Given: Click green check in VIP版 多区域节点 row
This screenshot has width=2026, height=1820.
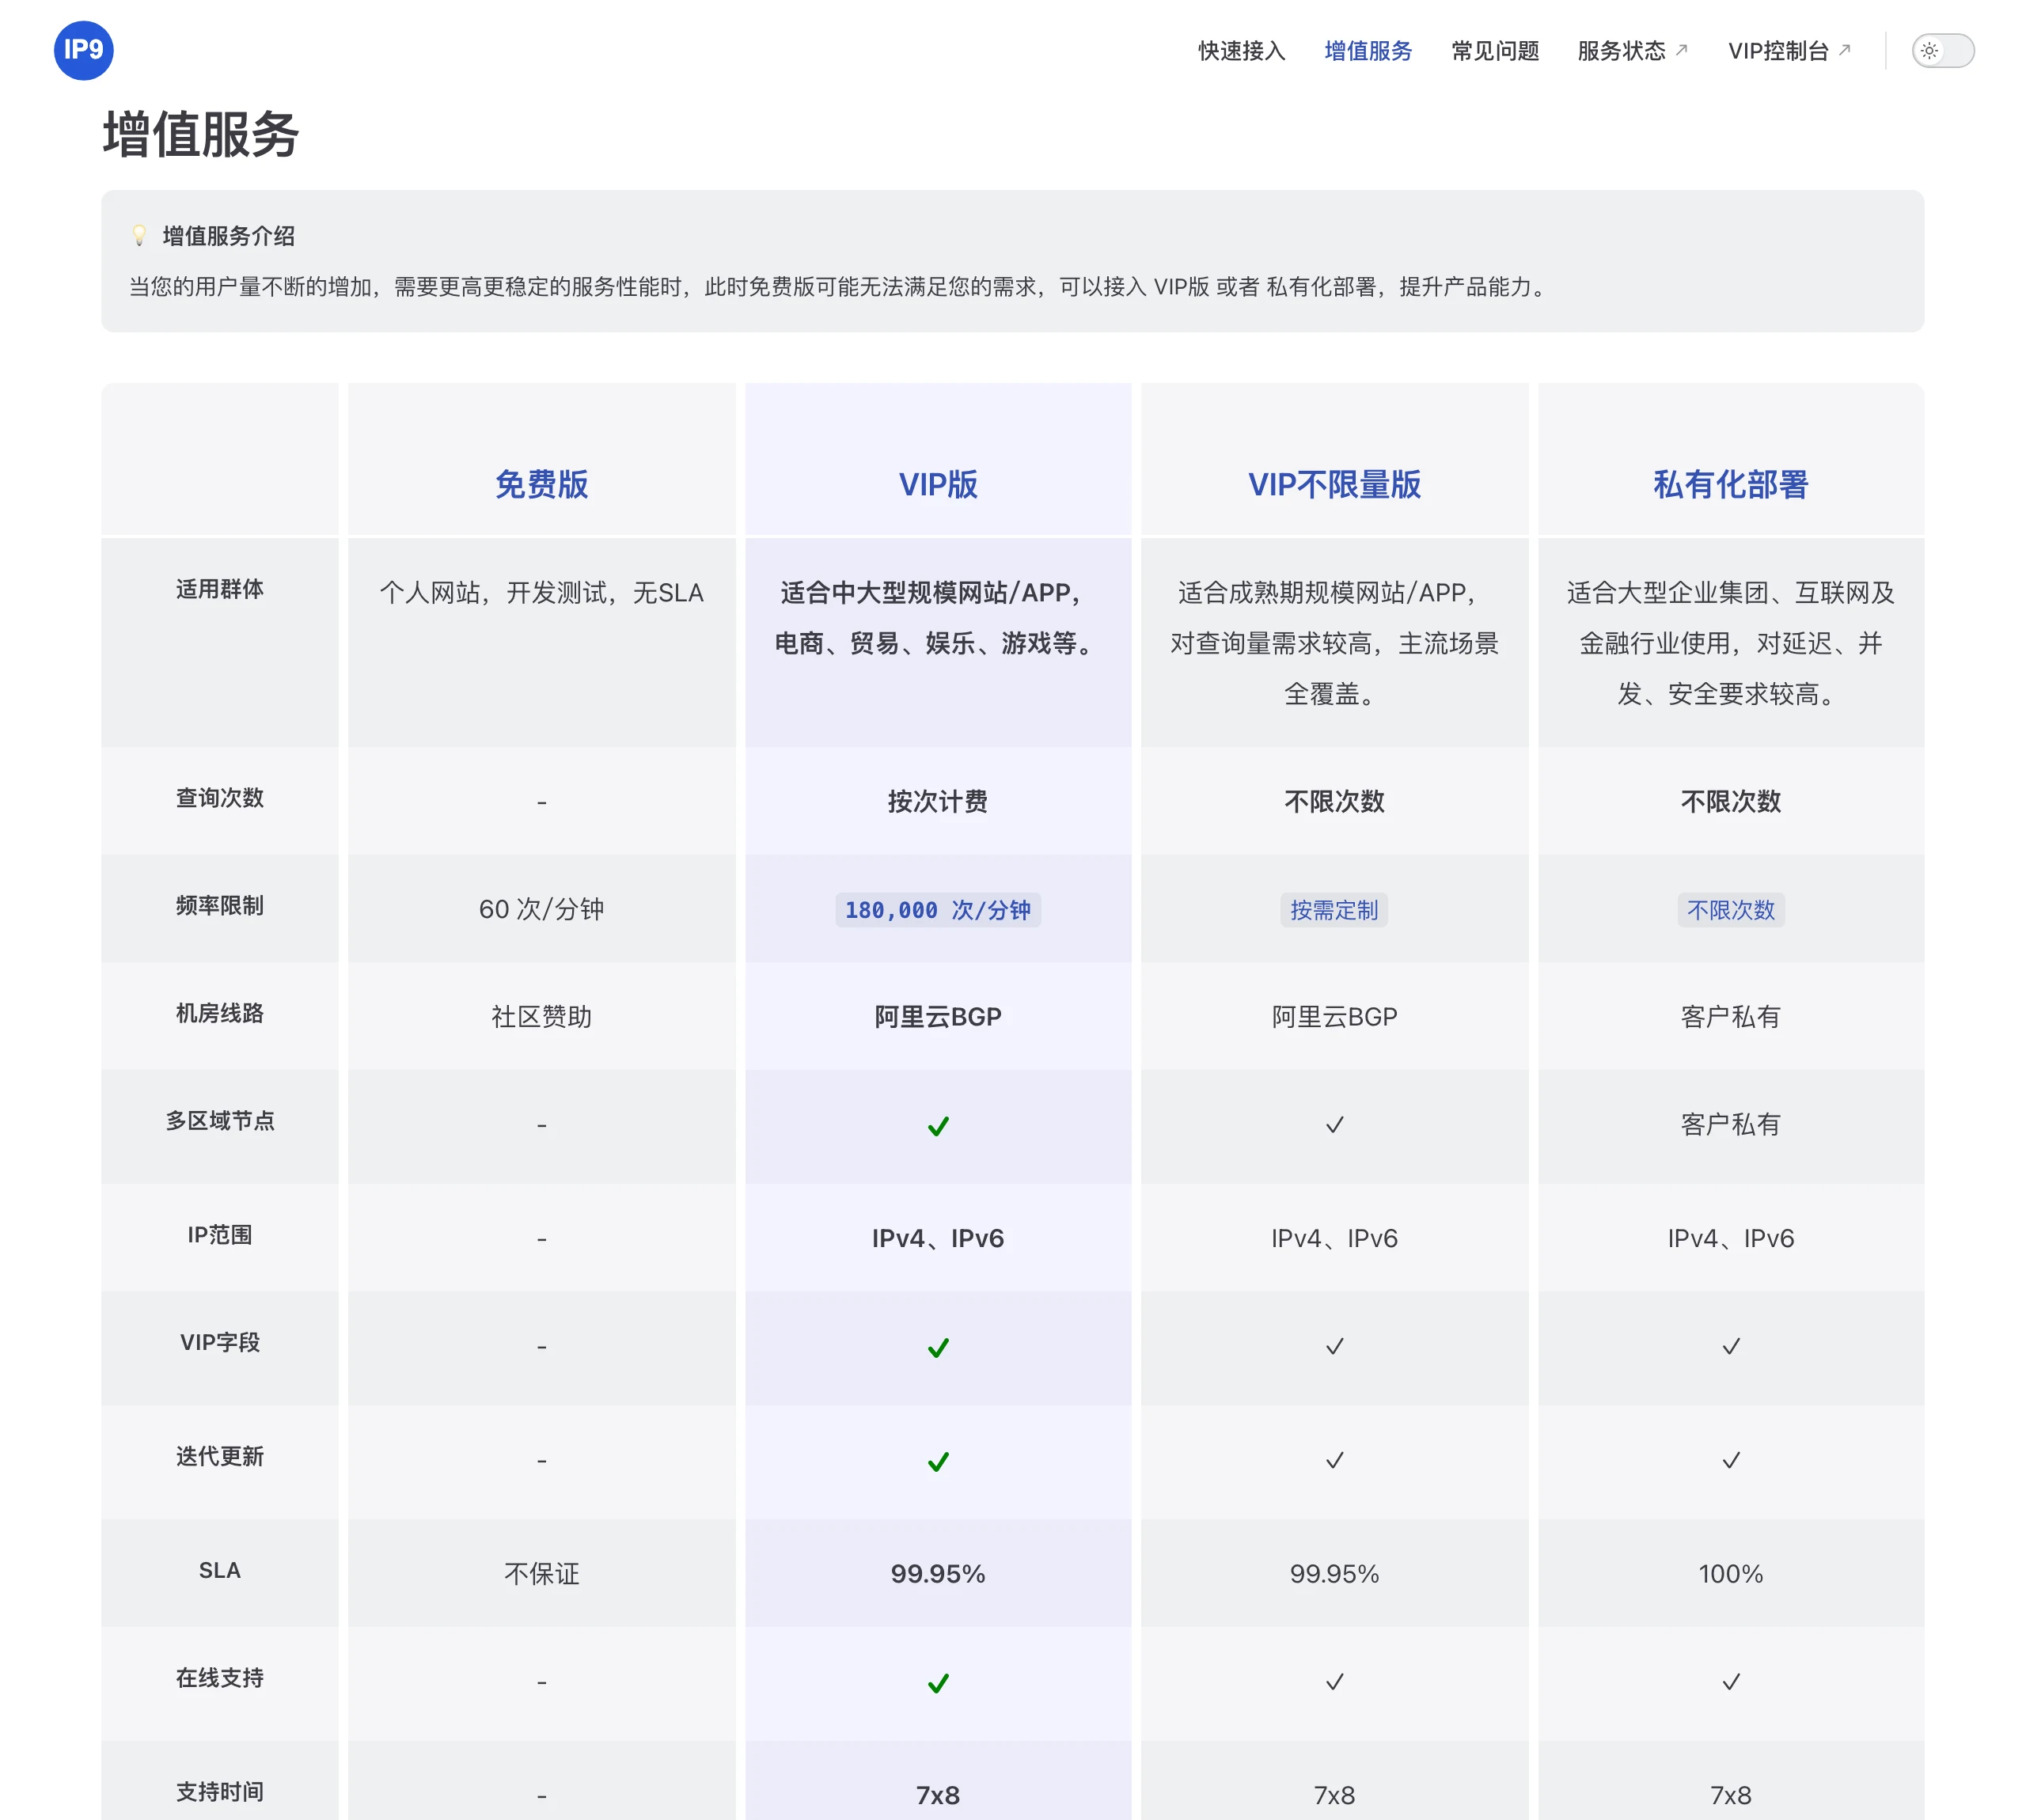Looking at the screenshot, I should (937, 1126).
